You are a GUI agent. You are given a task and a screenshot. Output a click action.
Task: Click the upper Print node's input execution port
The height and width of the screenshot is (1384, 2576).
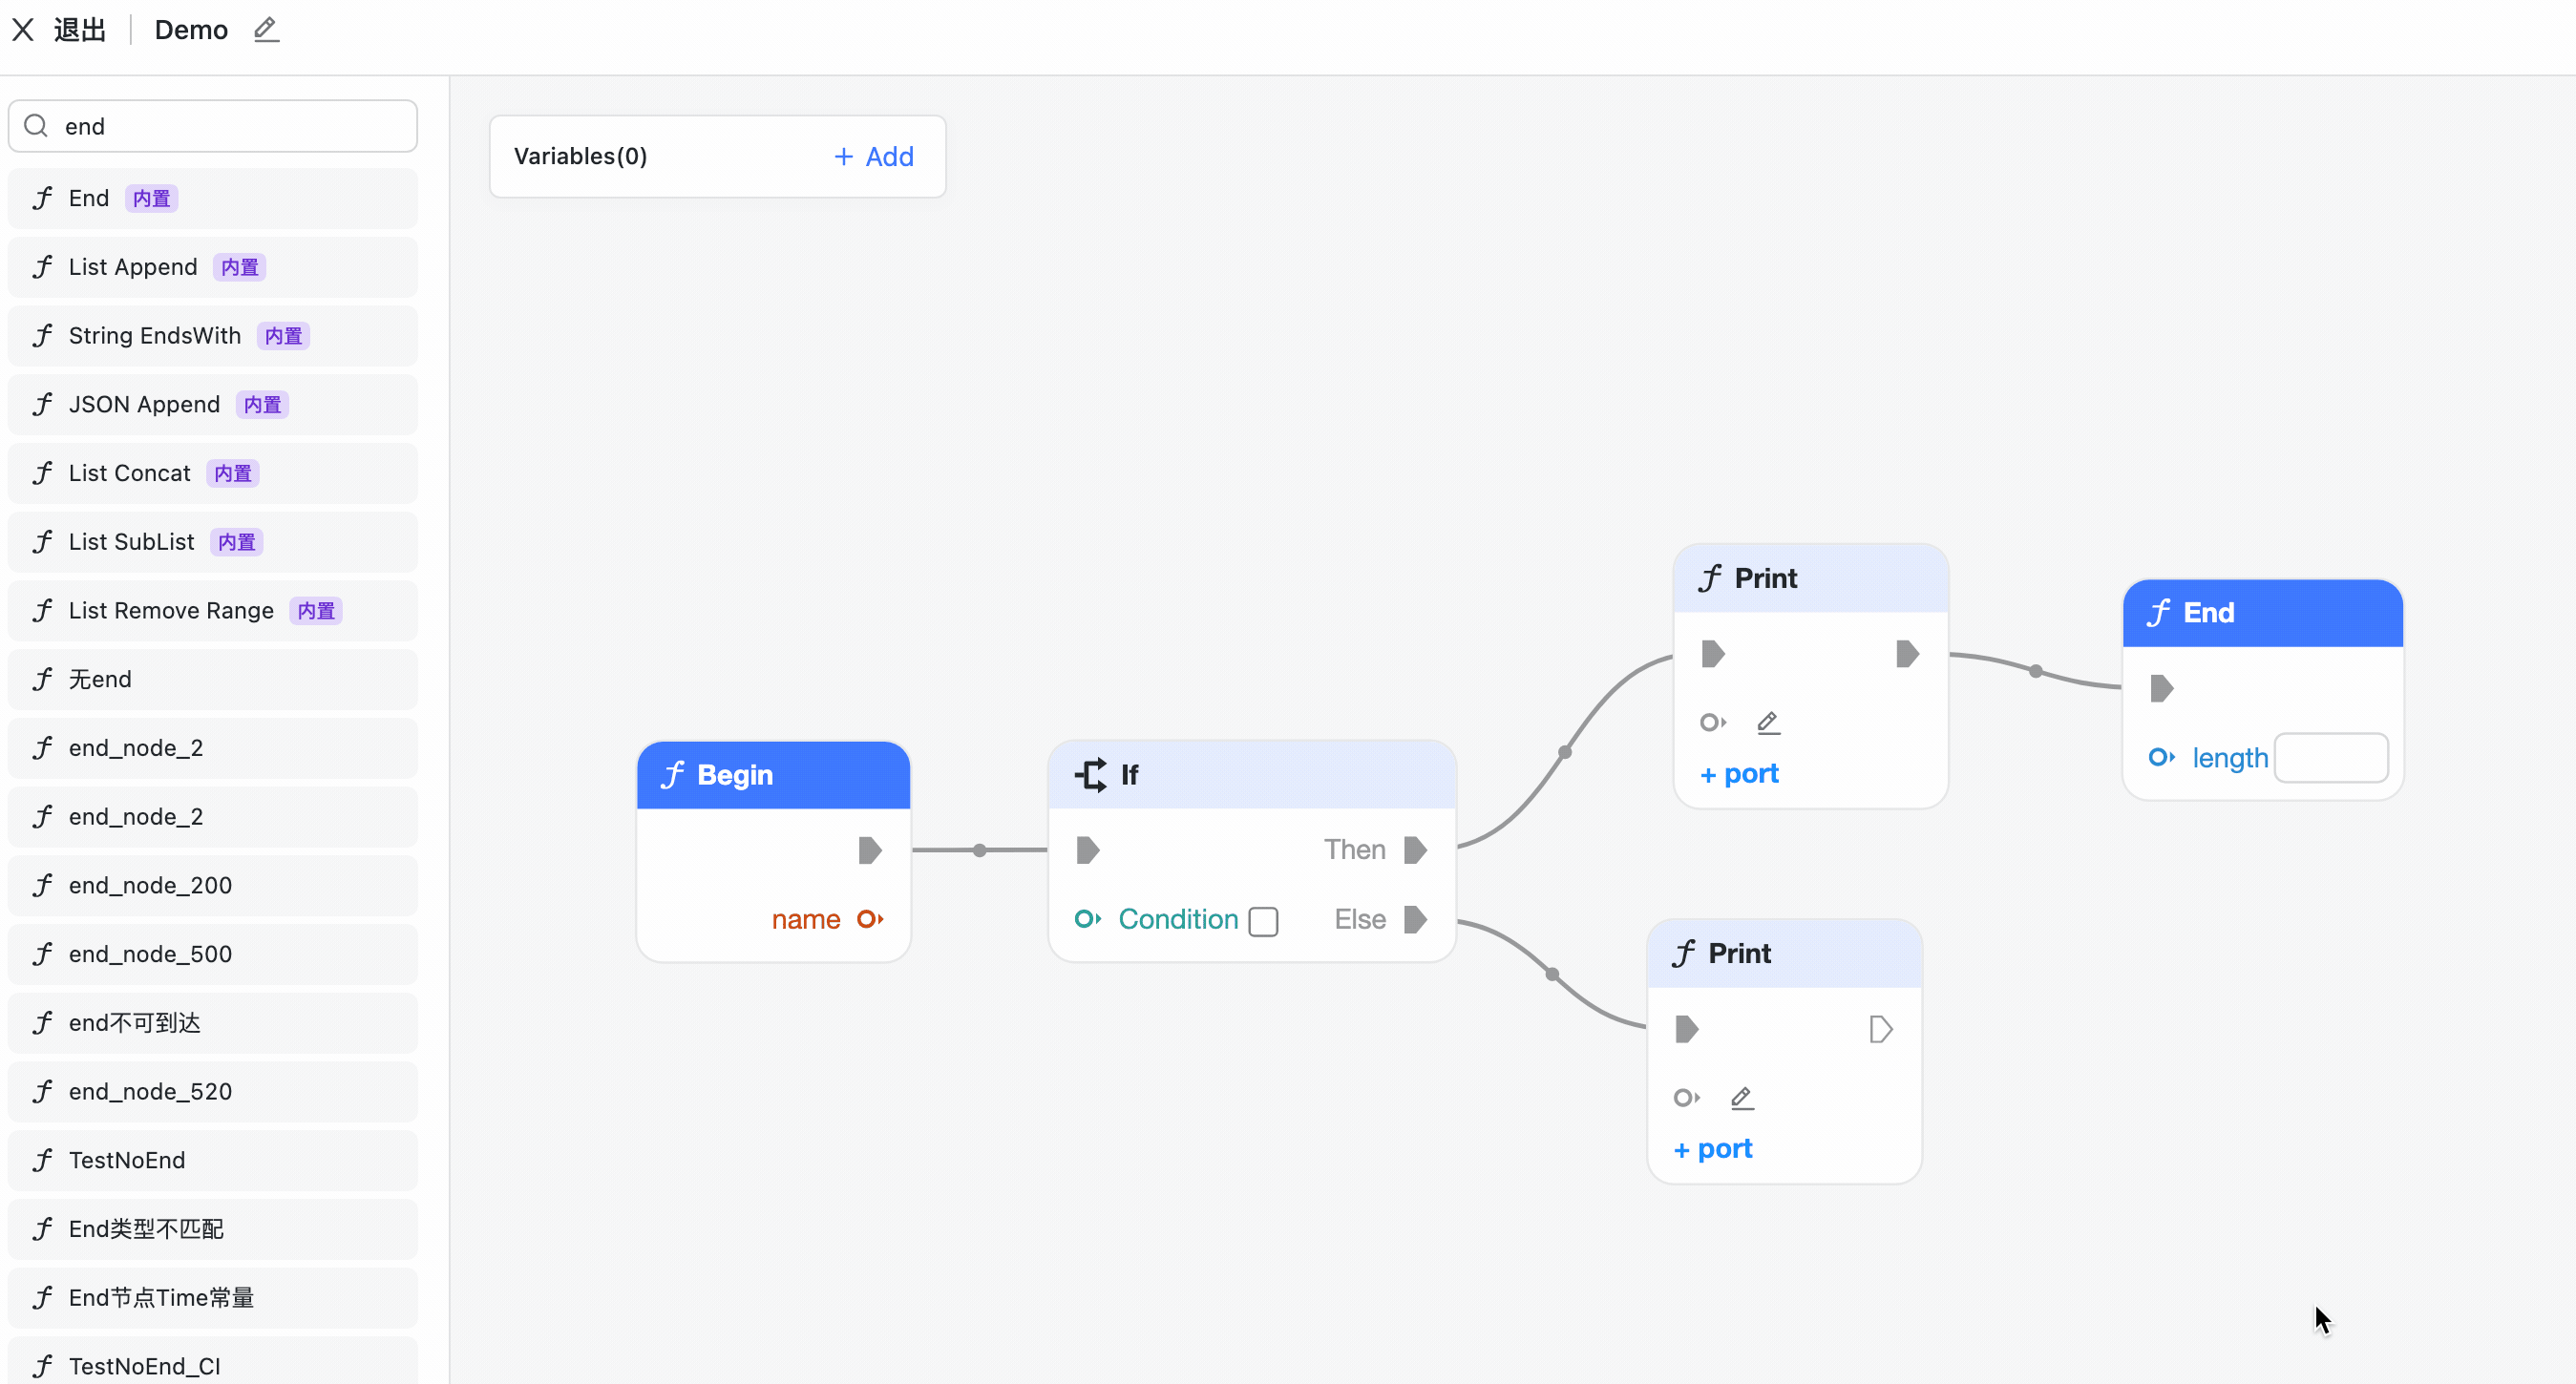(1713, 654)
